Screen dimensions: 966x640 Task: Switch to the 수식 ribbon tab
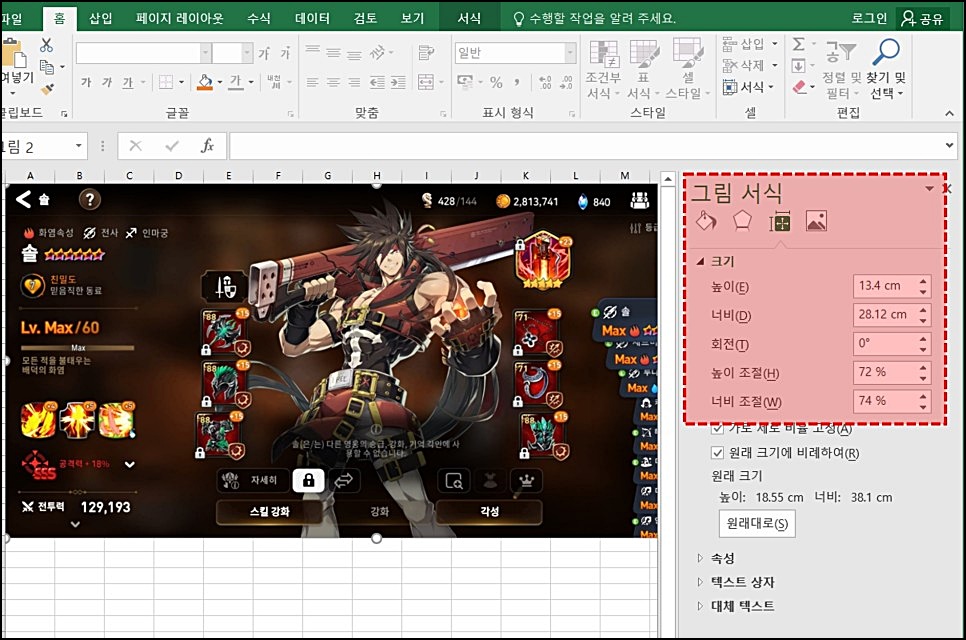(x=259, y=18)
